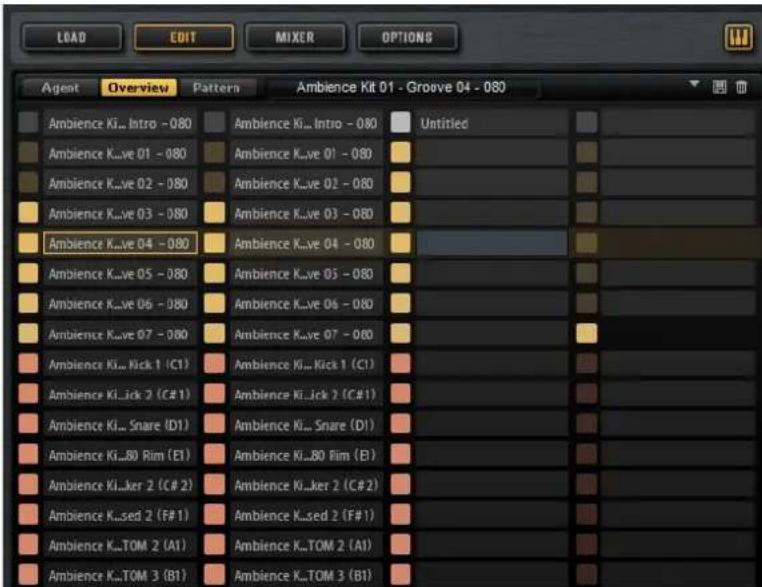This screenshot has width=762, height=587.
Task: Select first column Ambience Ki..ick 2 (C#1)
Action: [120, 395]
